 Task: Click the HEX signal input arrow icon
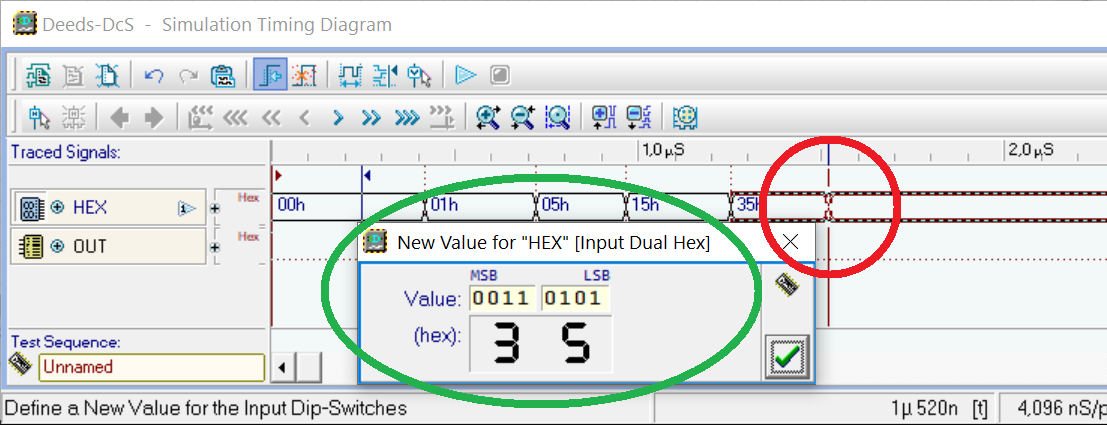tap(186, 208)
